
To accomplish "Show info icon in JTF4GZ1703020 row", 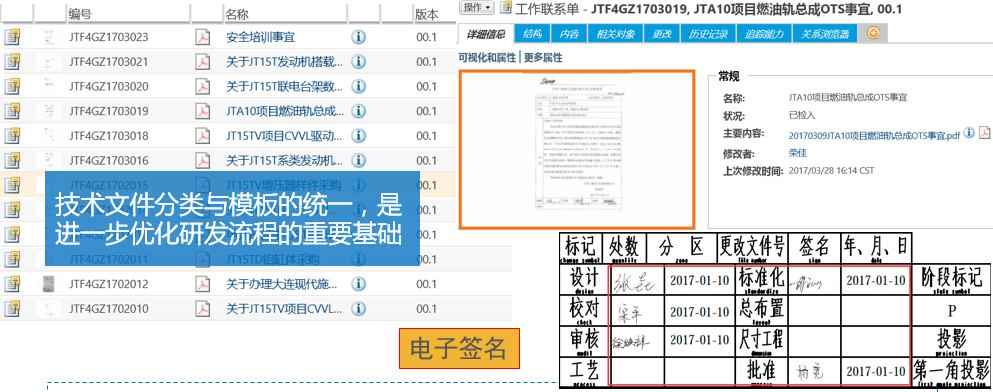I will click(x=358, y=86).
